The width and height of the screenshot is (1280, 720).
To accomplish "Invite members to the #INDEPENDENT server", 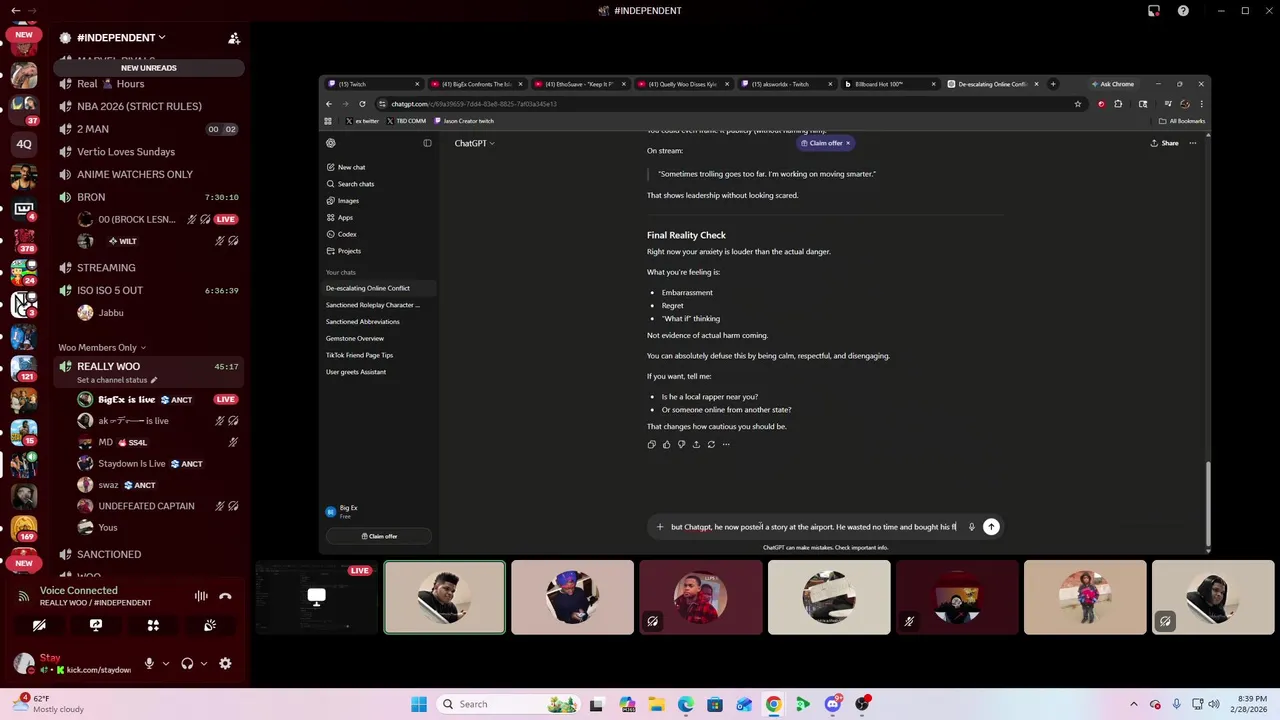I will point(234,38).
